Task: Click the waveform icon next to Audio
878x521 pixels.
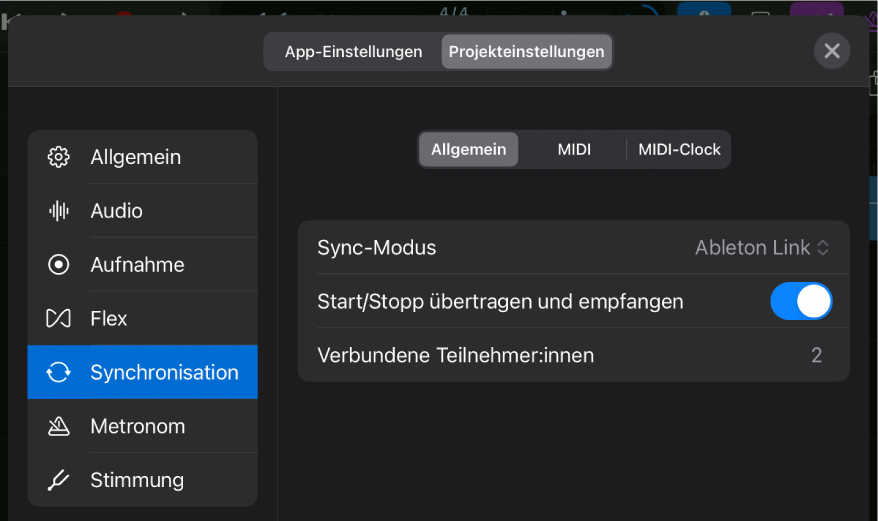Action: (58, 211)
